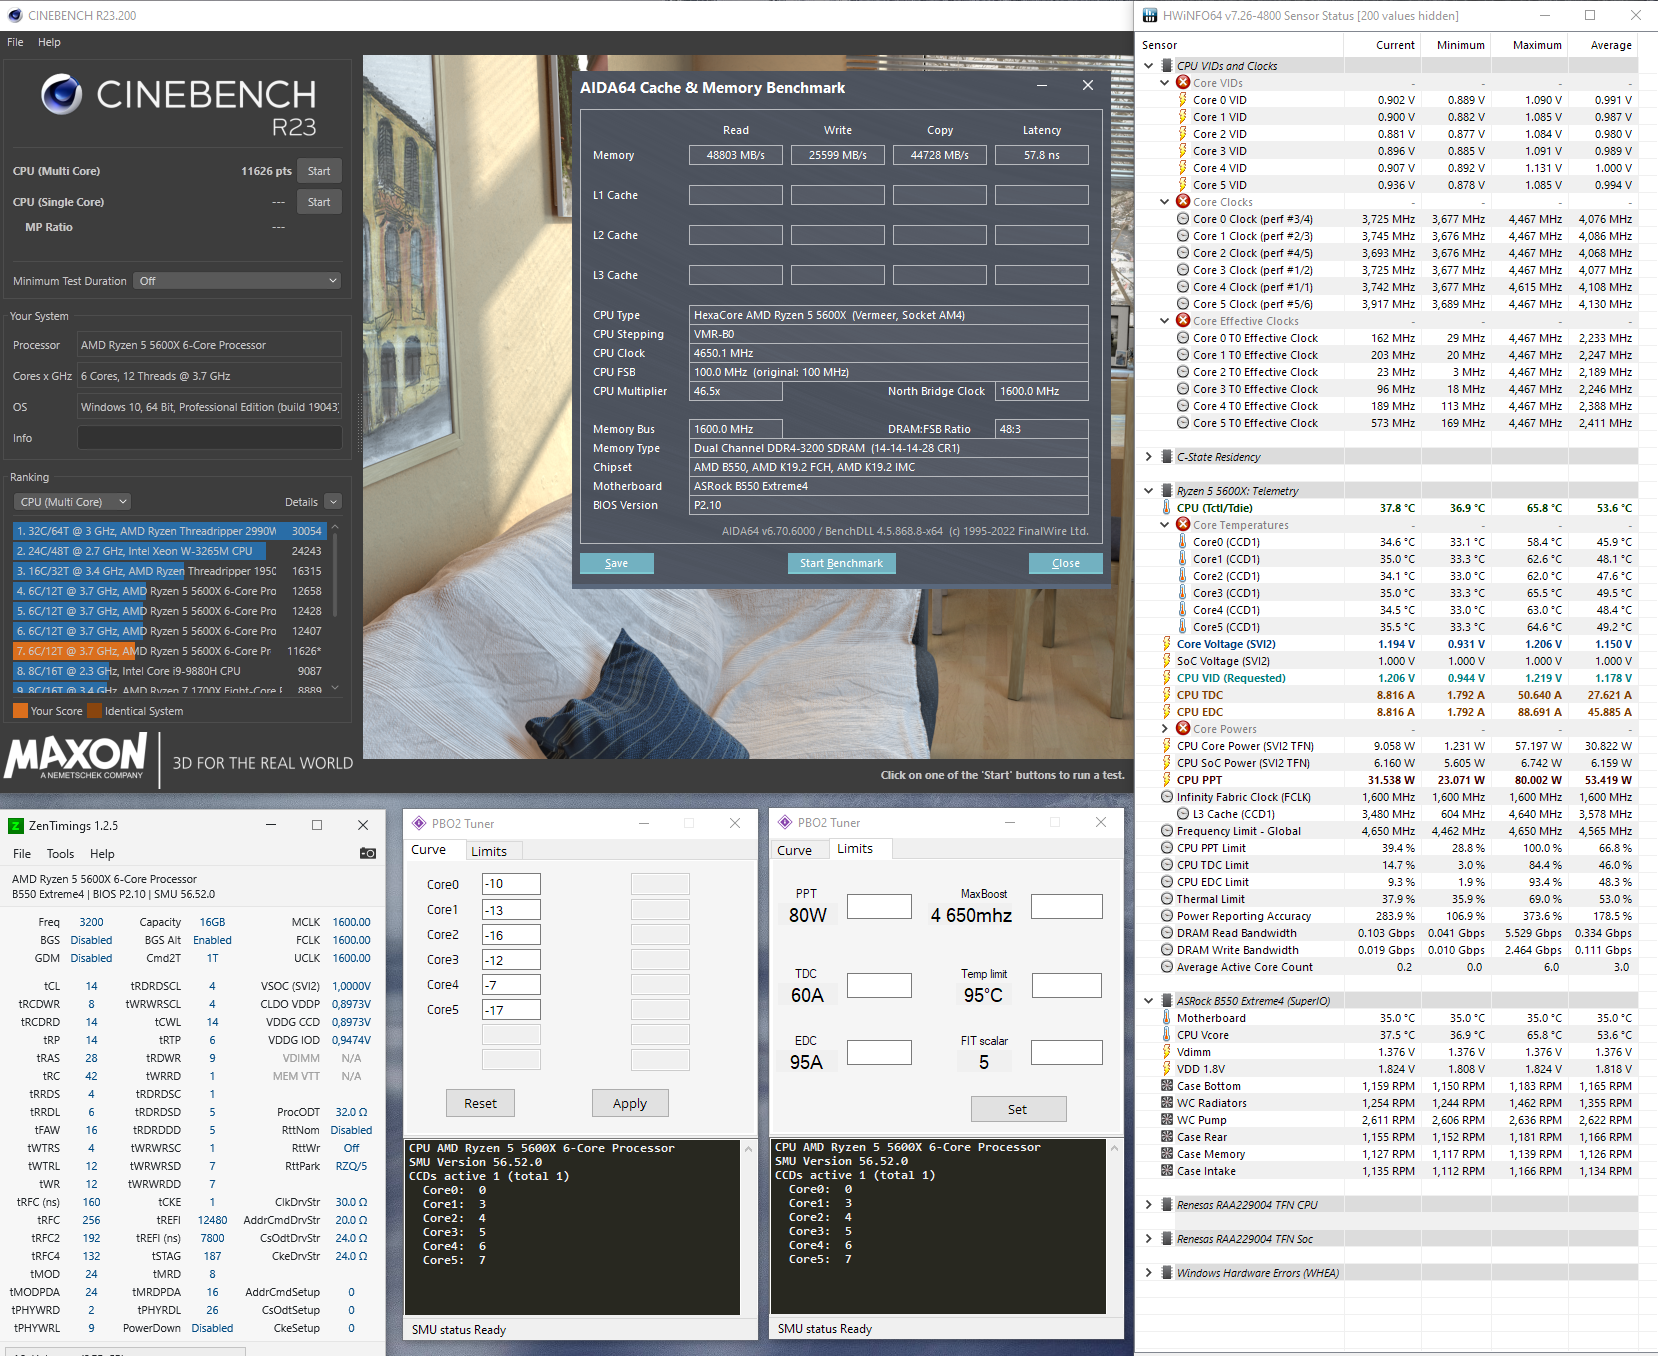Click the HWiNFO64 title bar app icon

[x=1150, y=15]
